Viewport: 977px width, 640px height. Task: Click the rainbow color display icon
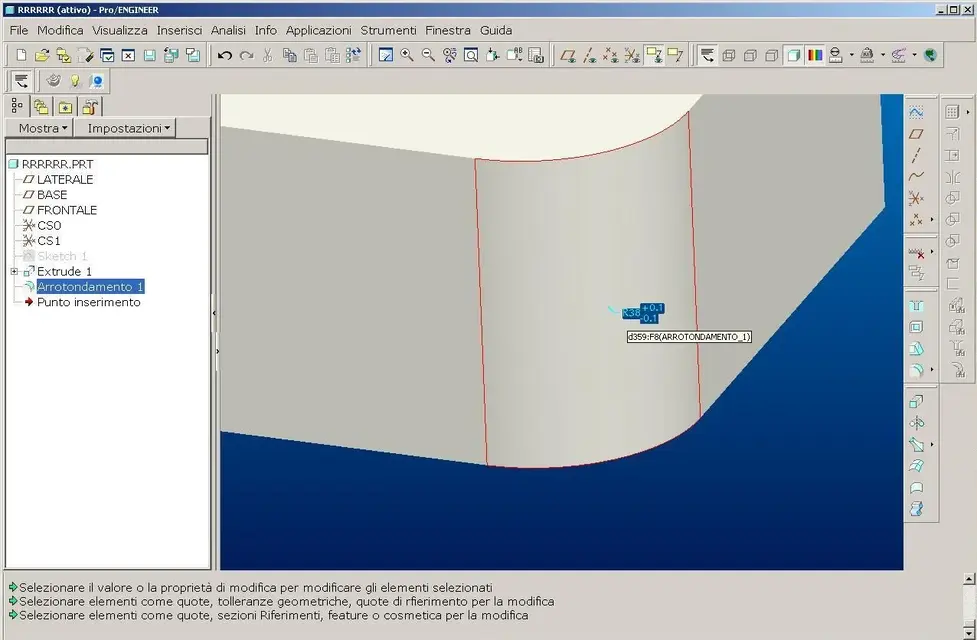coord(814,55)
